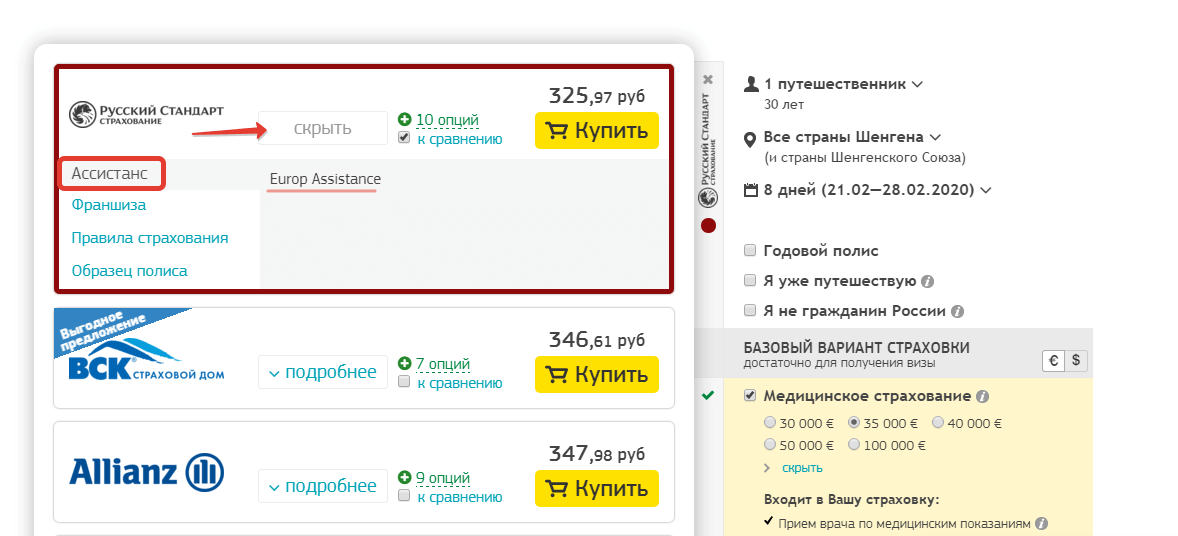Collapse medical options with скрыть link
This screenshot has height=536, width=1178.
pos(802,468)
